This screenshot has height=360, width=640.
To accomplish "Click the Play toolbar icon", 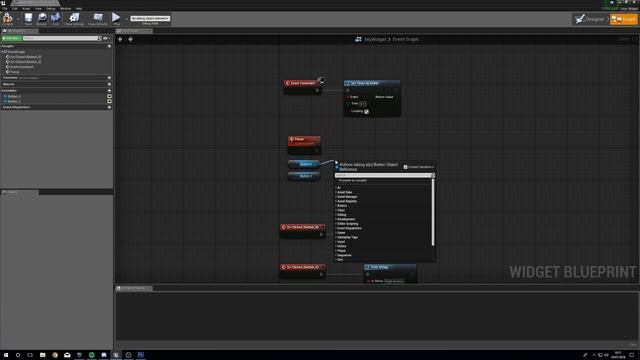I will tap(116, 18).
